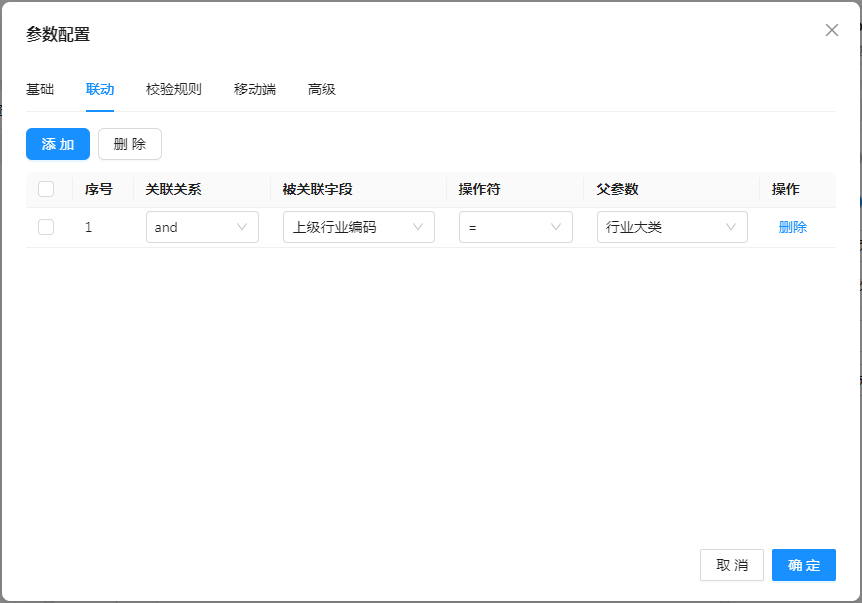862x603 pixels.
Task: Cancel with the 取消 button
Action: pos(732,565)
